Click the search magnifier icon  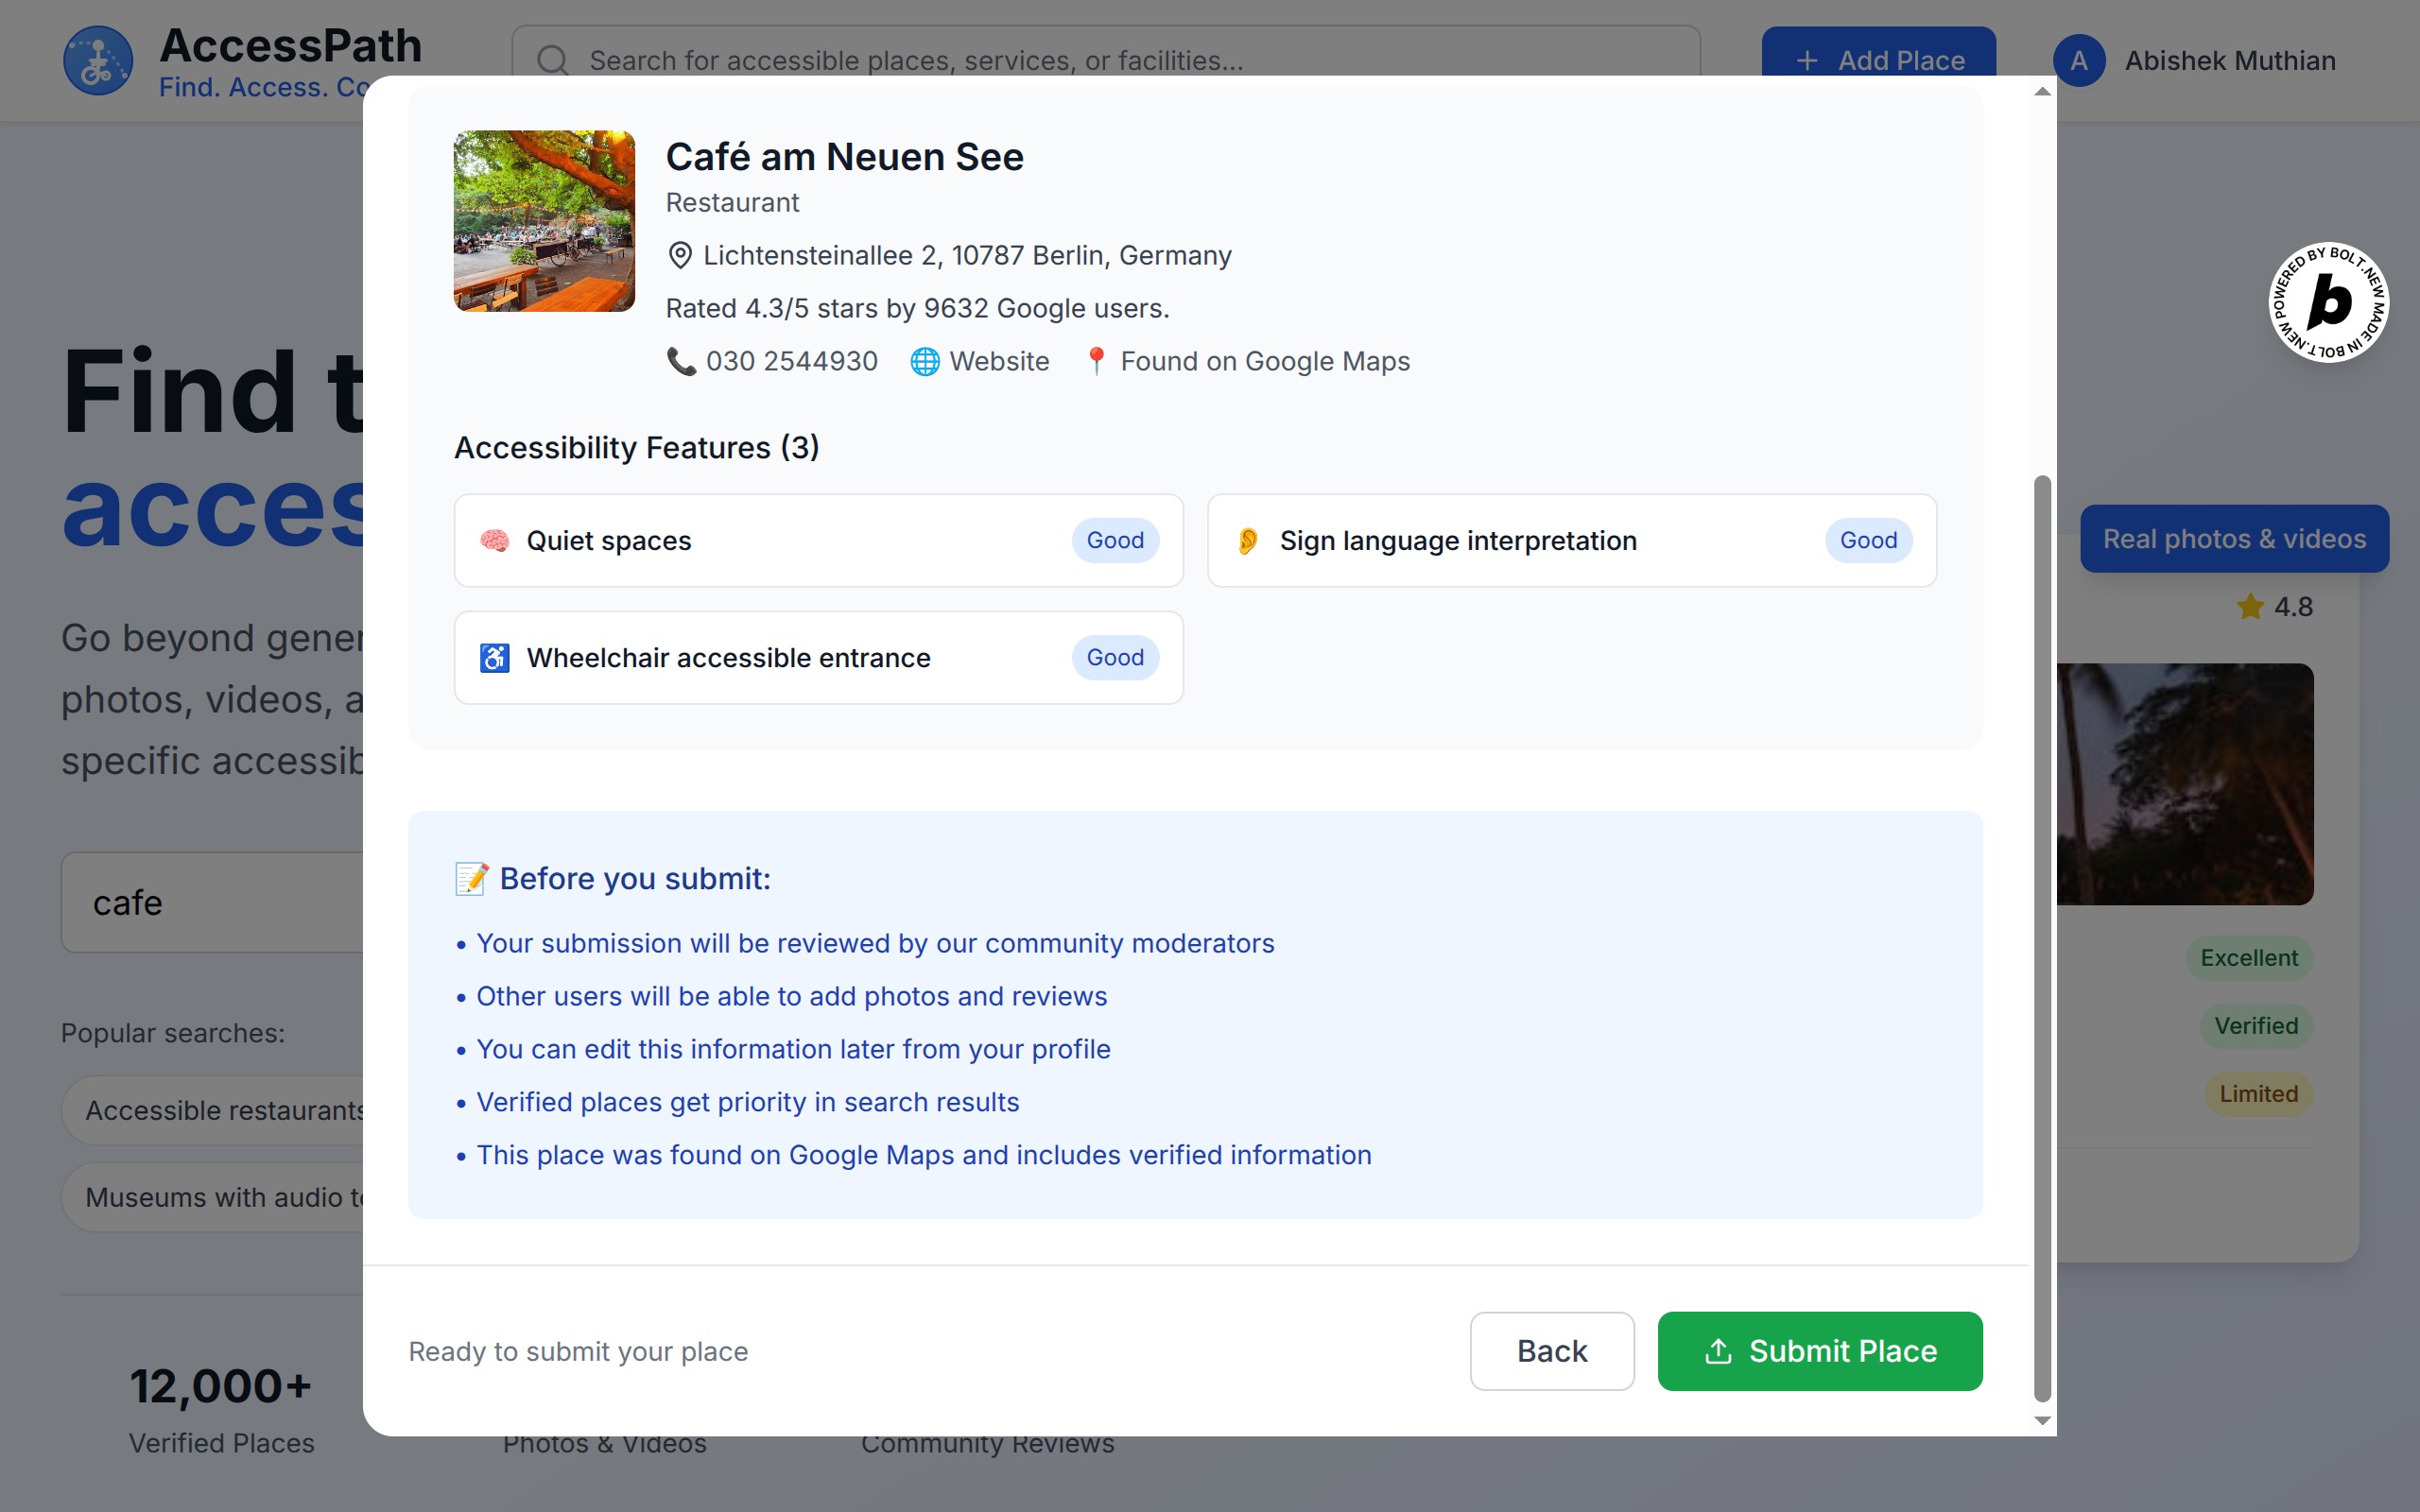click(x=552, y=60)
